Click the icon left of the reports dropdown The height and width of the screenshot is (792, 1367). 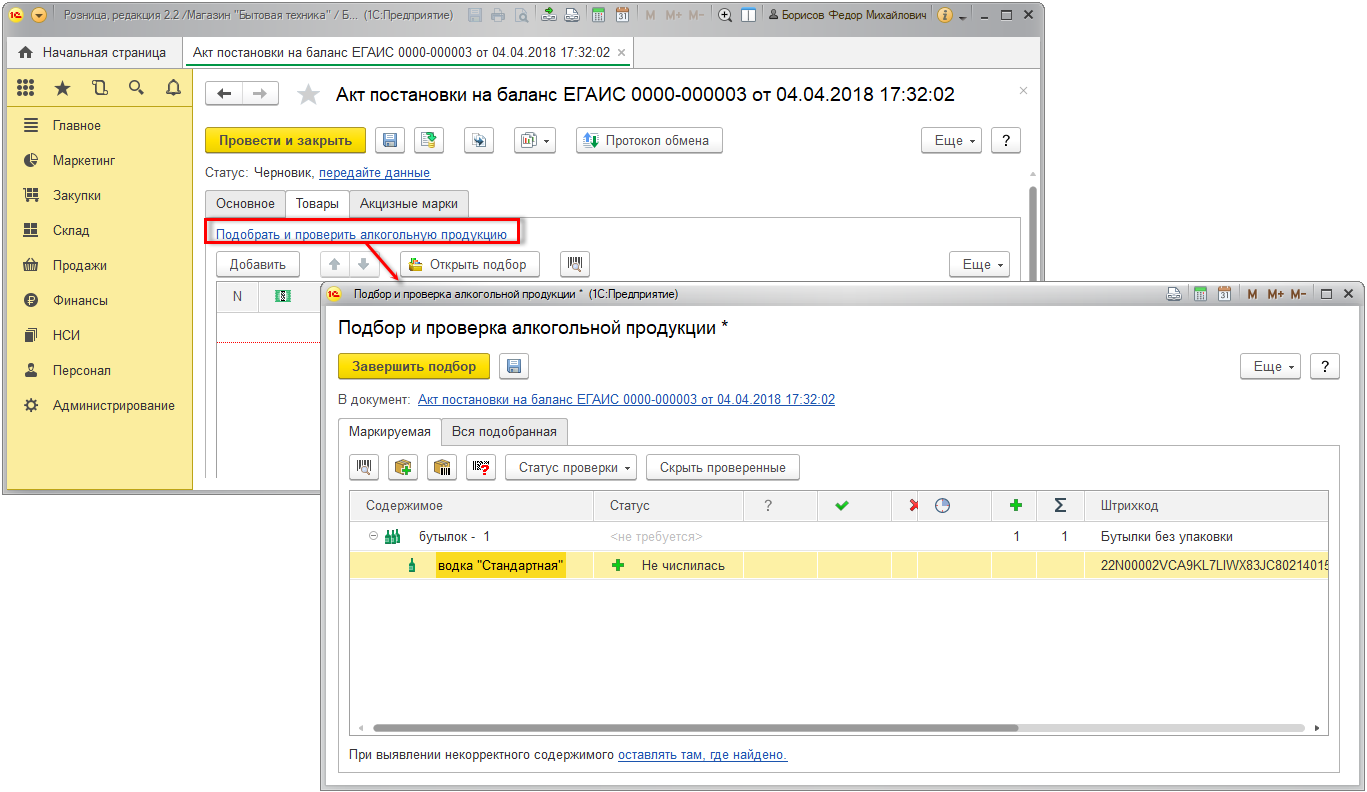479,141
